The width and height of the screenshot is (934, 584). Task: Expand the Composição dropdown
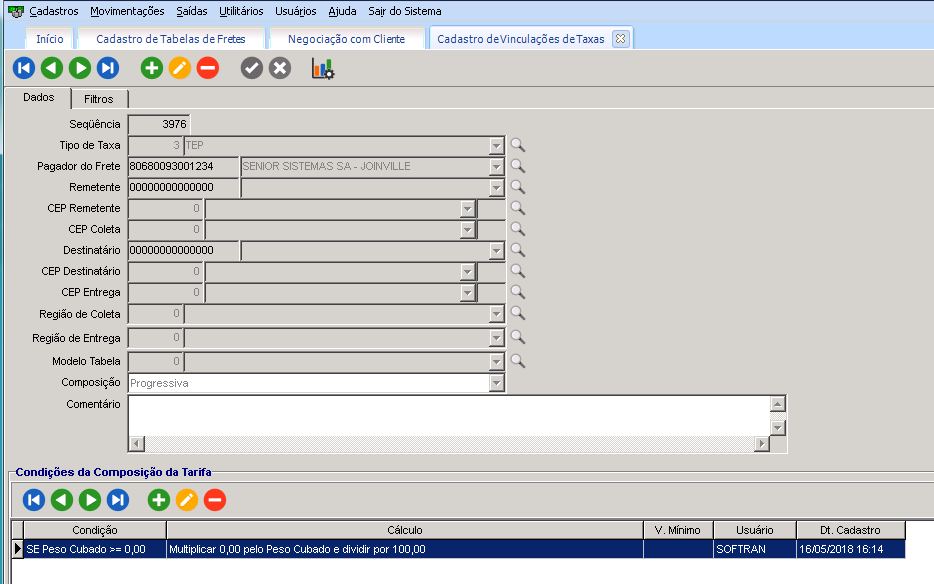[496, 383]
